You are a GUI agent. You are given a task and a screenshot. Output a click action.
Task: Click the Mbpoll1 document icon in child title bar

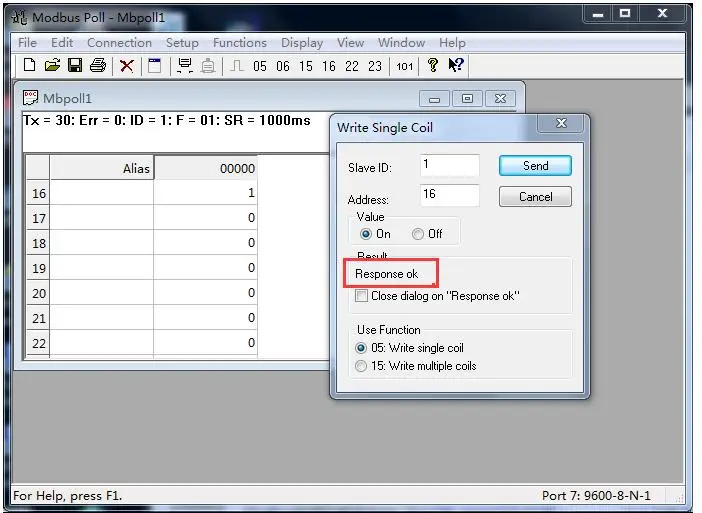click(30, 98)
